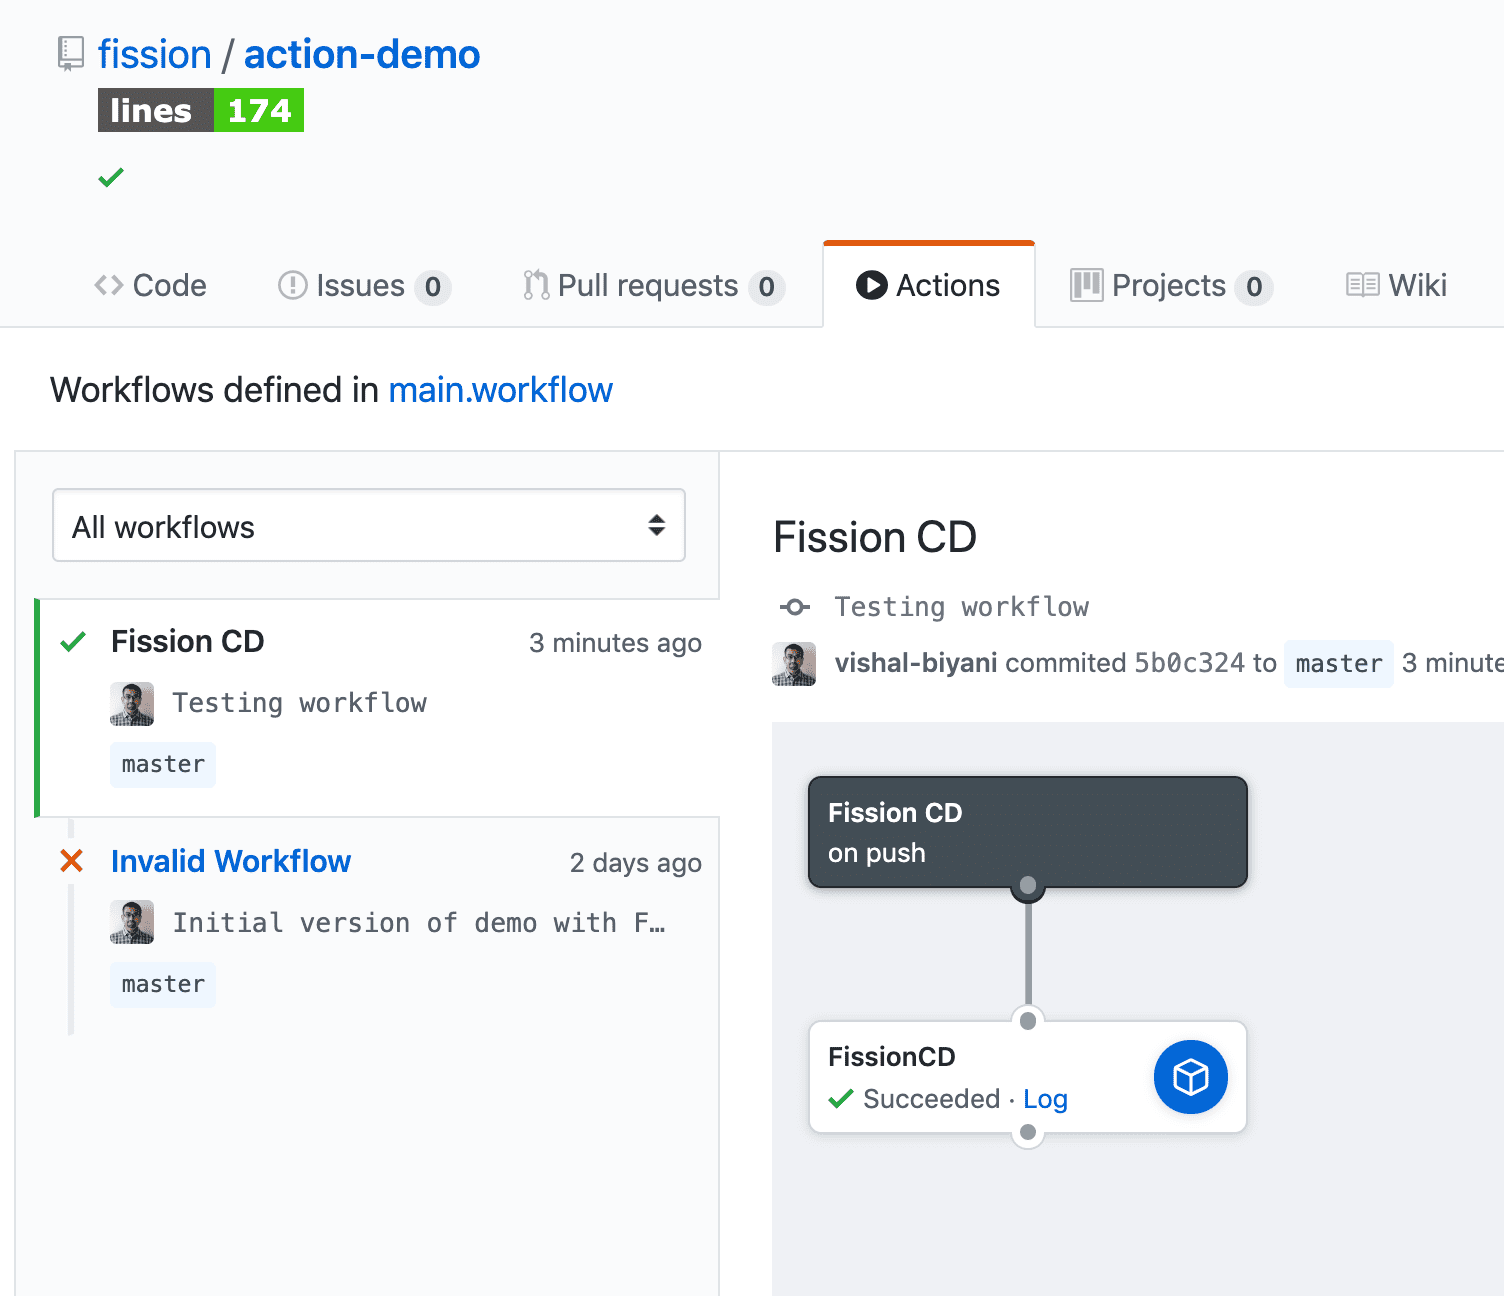Click the Actions play icon
This screenshot has width=1504, height=1296.
point(872,285)
